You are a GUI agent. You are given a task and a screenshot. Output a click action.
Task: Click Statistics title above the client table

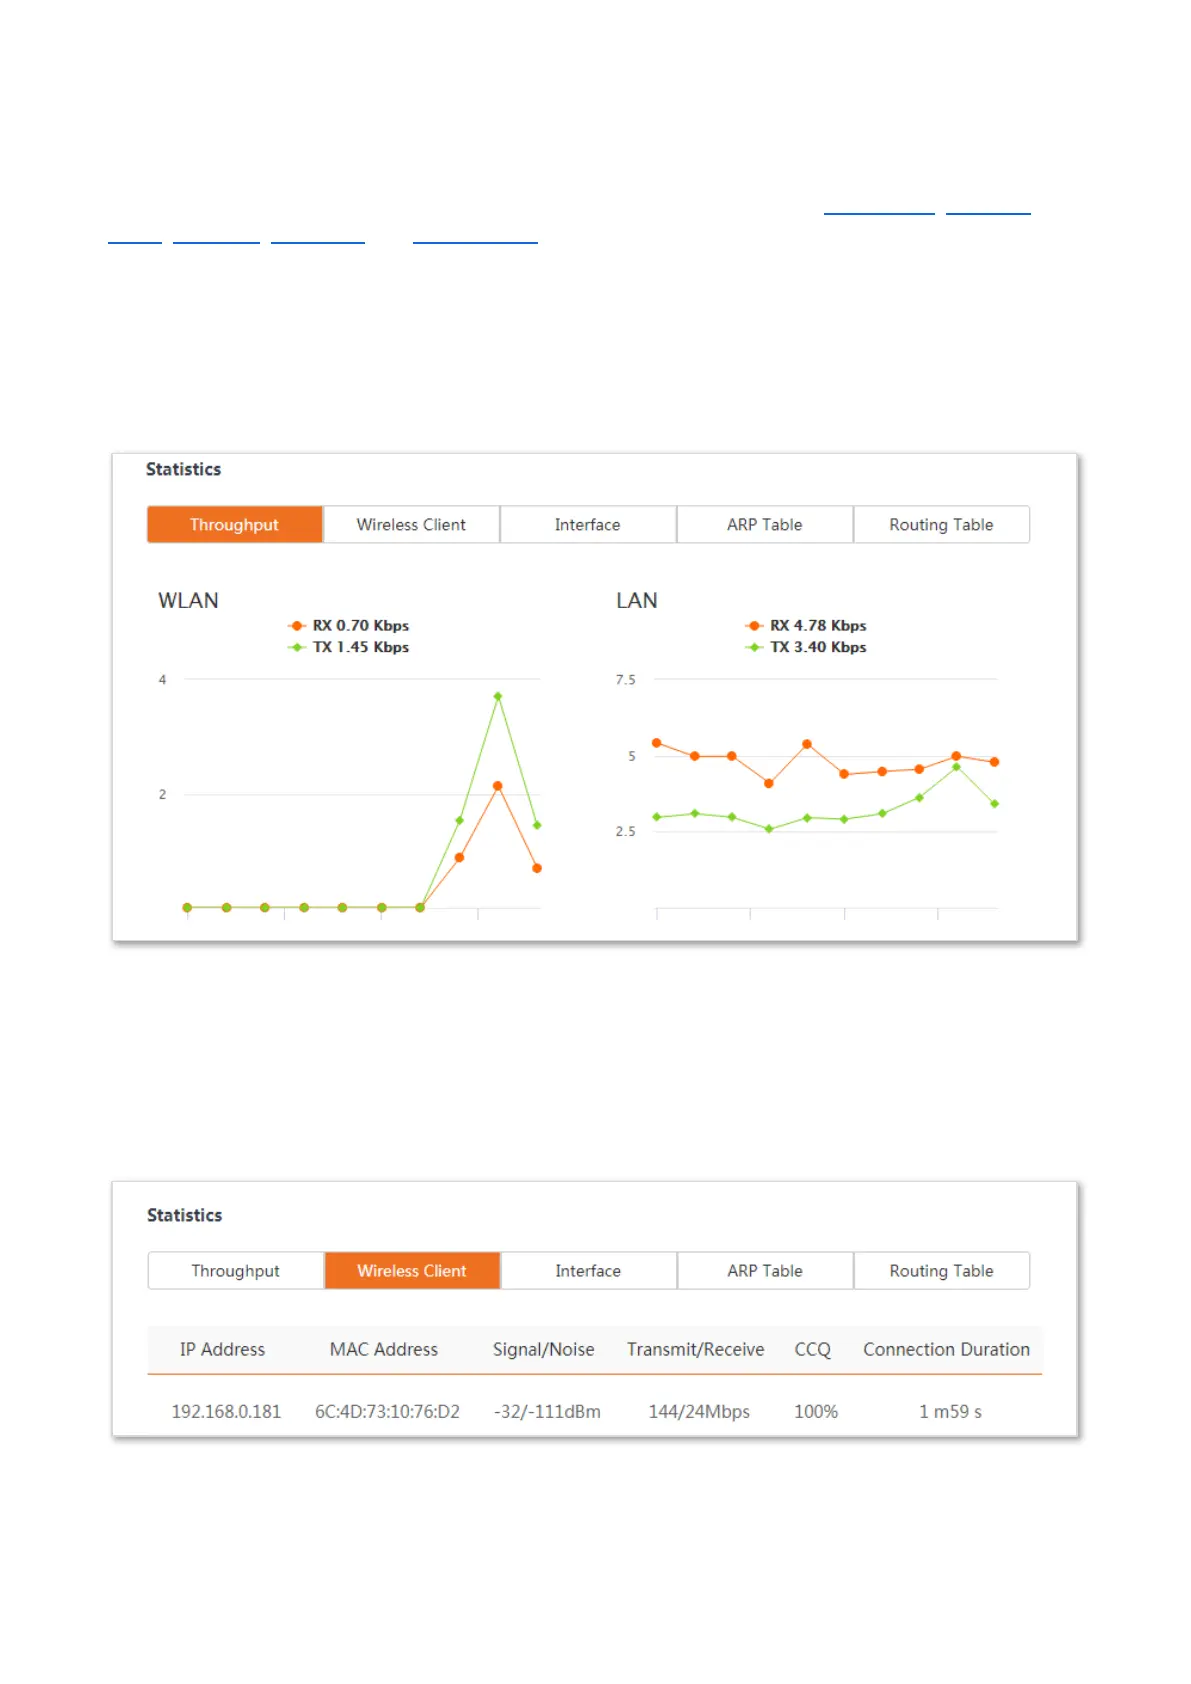point(185,1215)
